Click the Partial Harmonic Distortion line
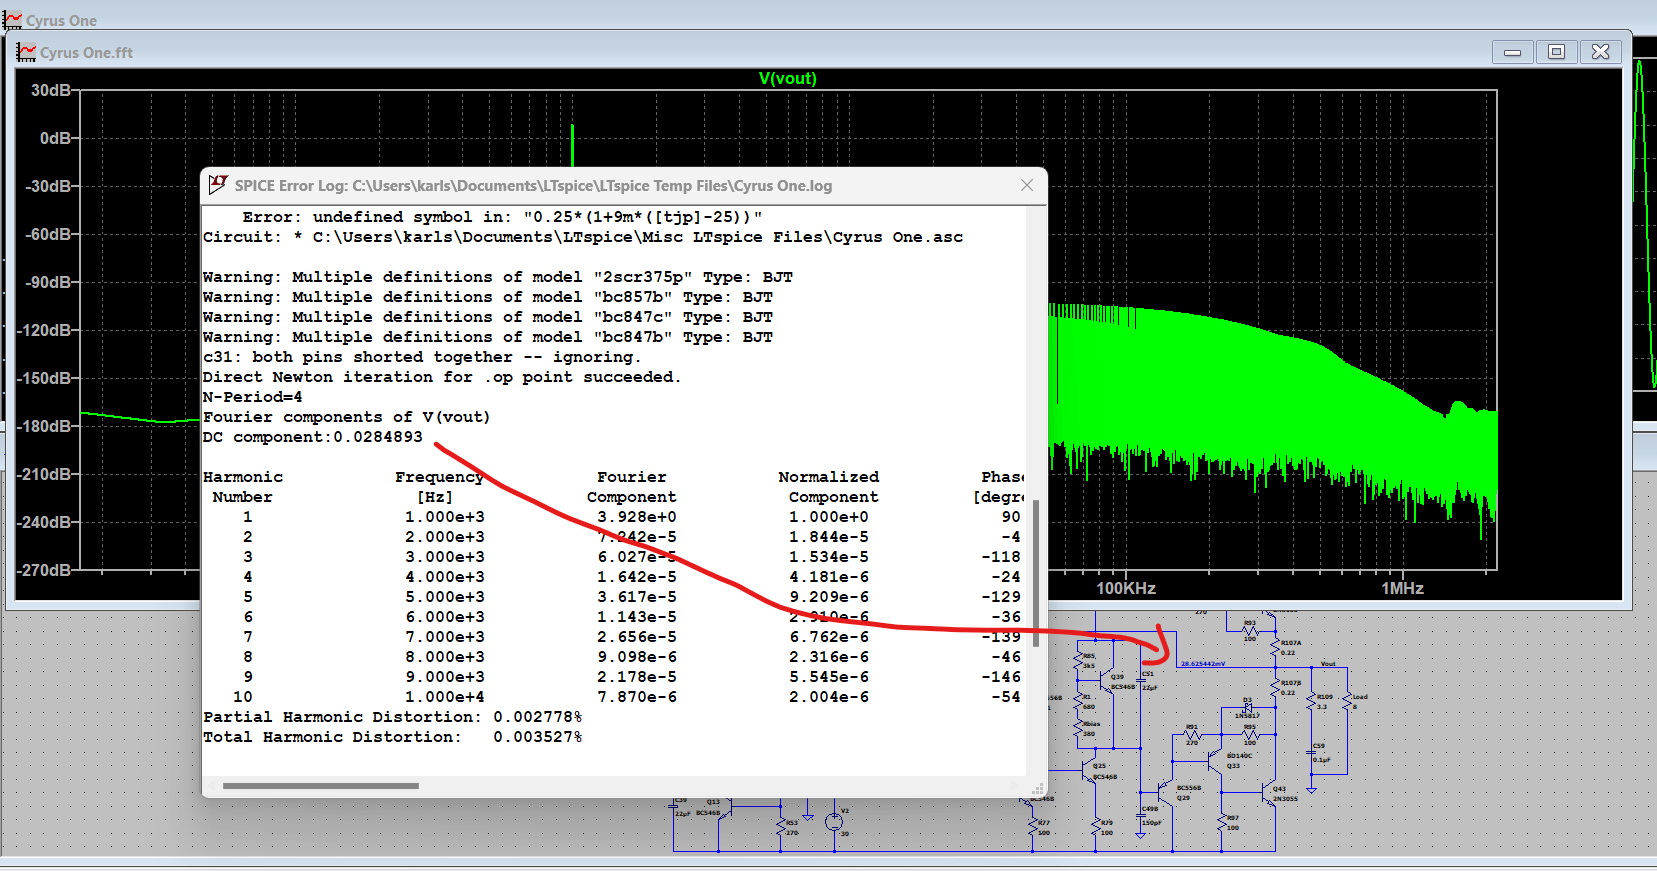 (392, 717)
